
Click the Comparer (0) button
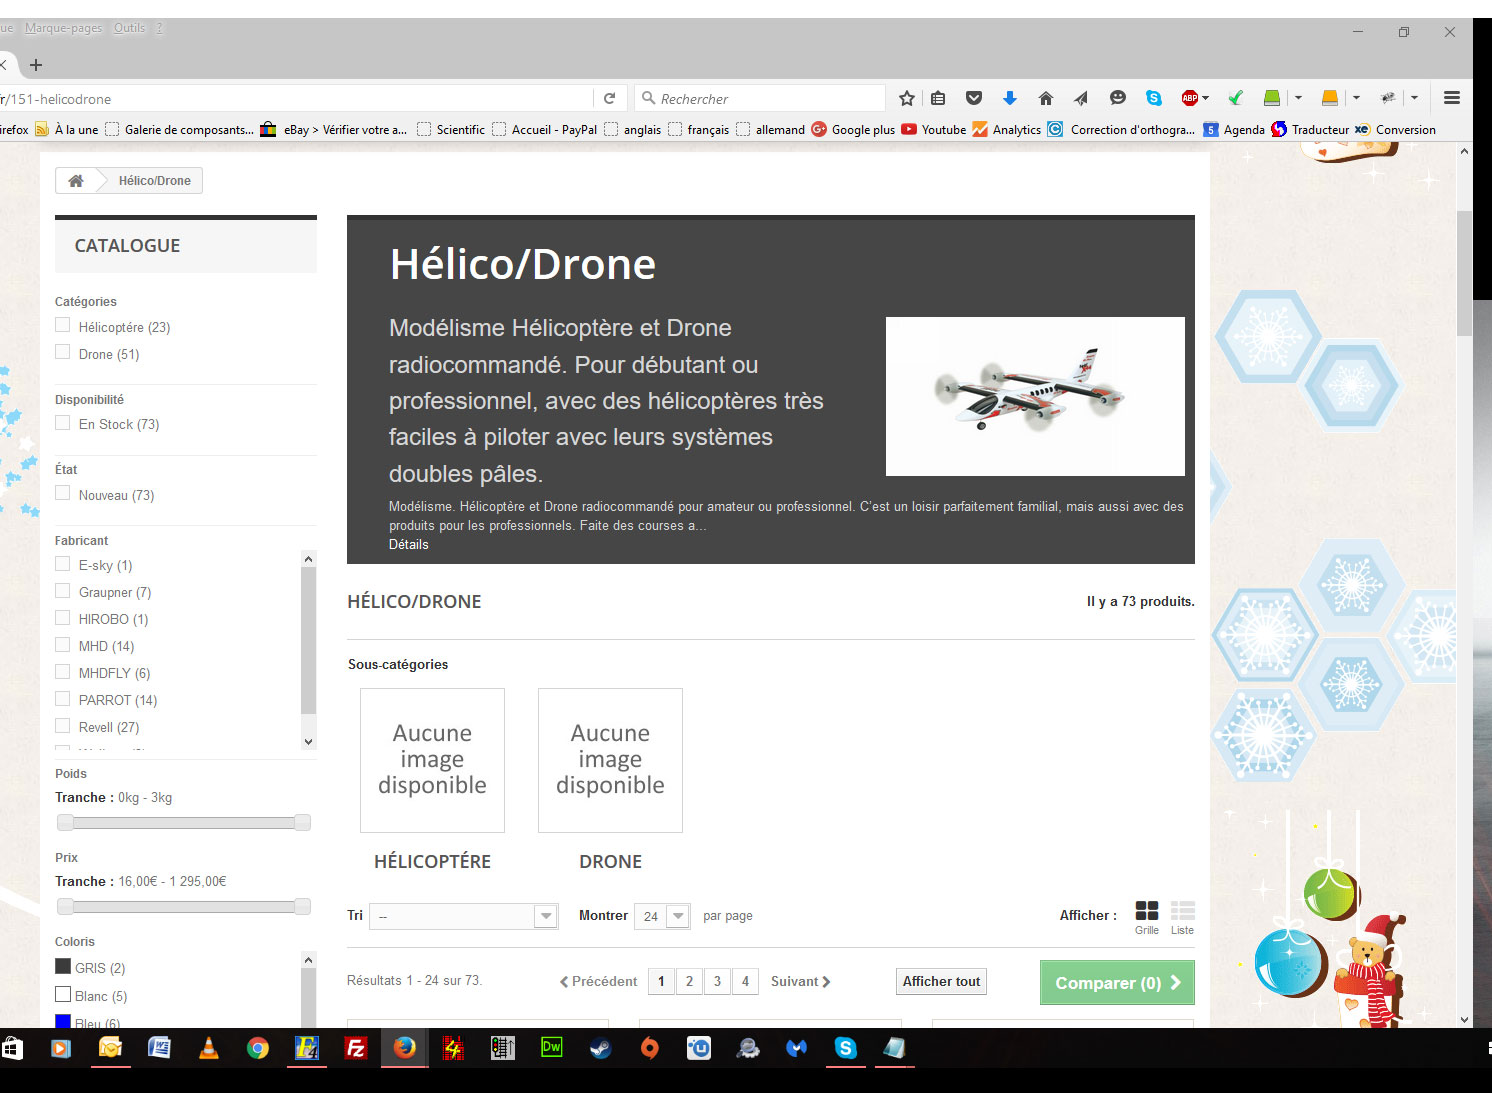click(x=1117, y=983)
